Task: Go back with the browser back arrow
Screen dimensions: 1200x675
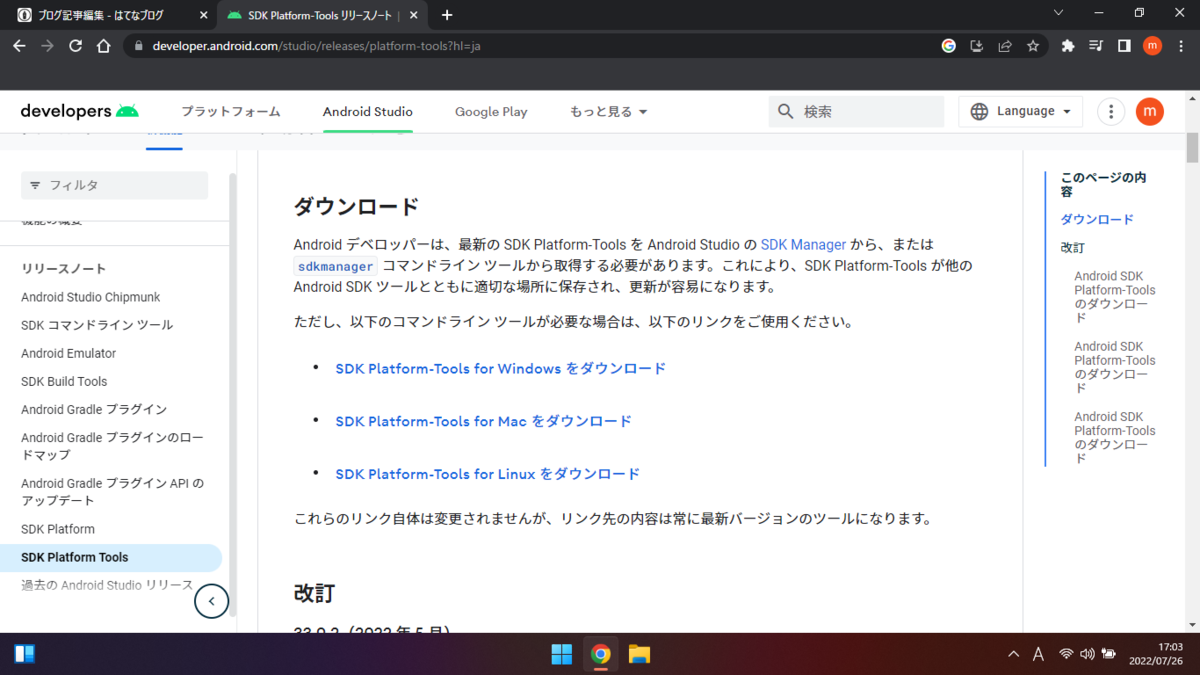Action: [x=19, y=46]
